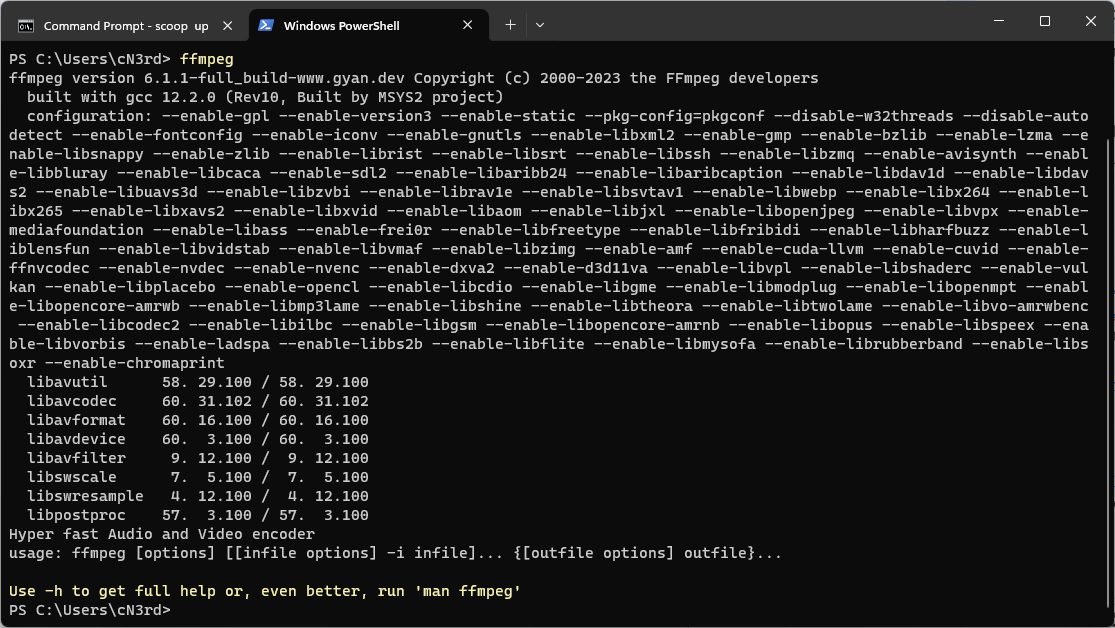This screenshot has height=628, width=1115.
Task: Click the libswresample version row
Action: (x=198, y=496)
